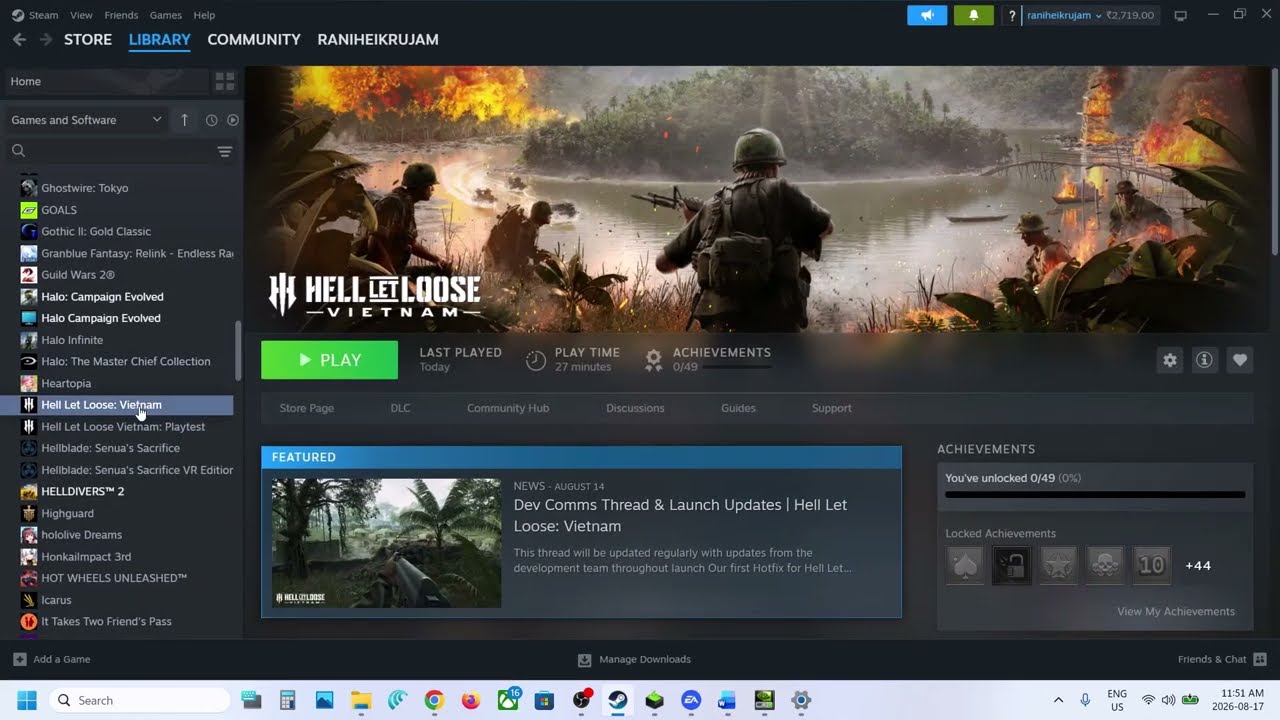This screenshot has height=720, width=1280.
Task: Open the RANIHEIKRUJAM profile tab
Action: click(378, 39)
